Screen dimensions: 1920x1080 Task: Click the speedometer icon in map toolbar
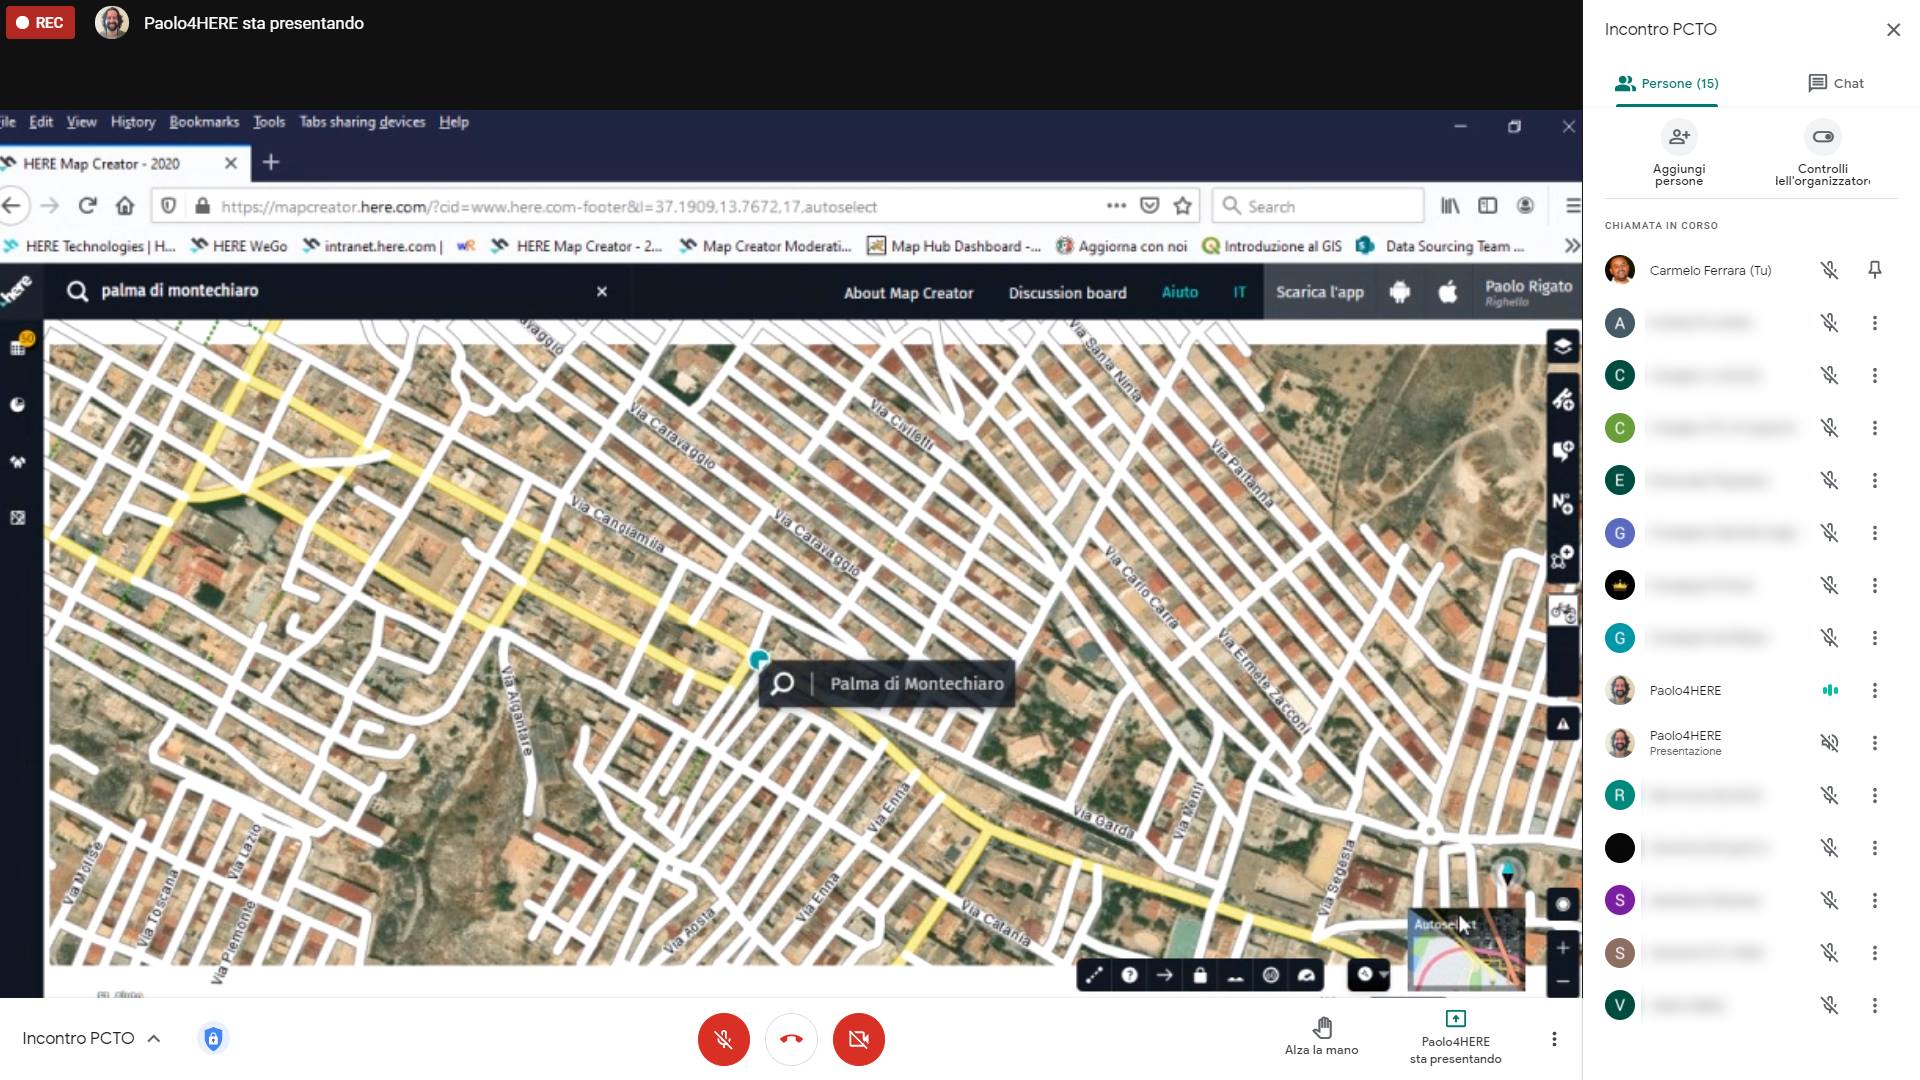[x=1306, y=975]
